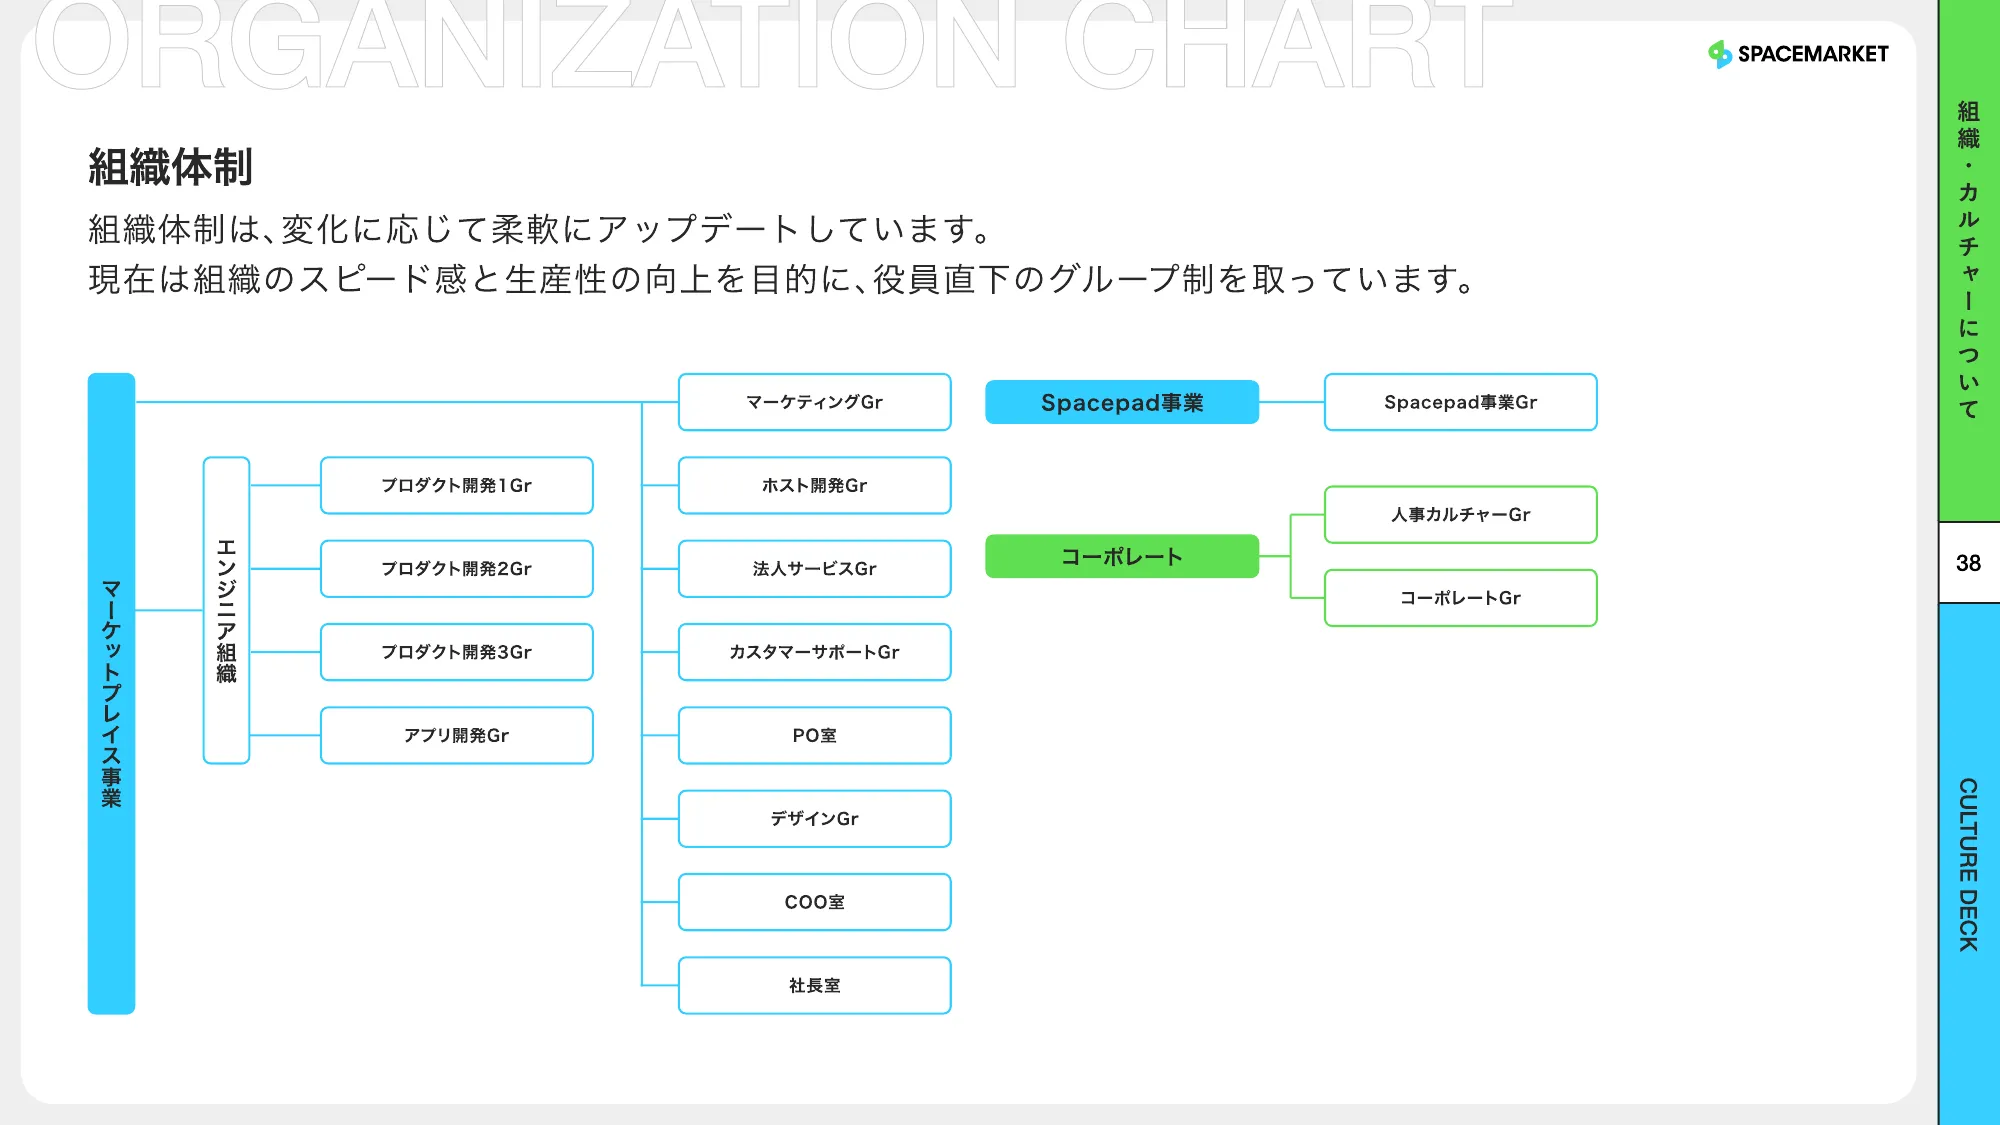Select the プロダクト開発3Gr box

pos(457,652)
